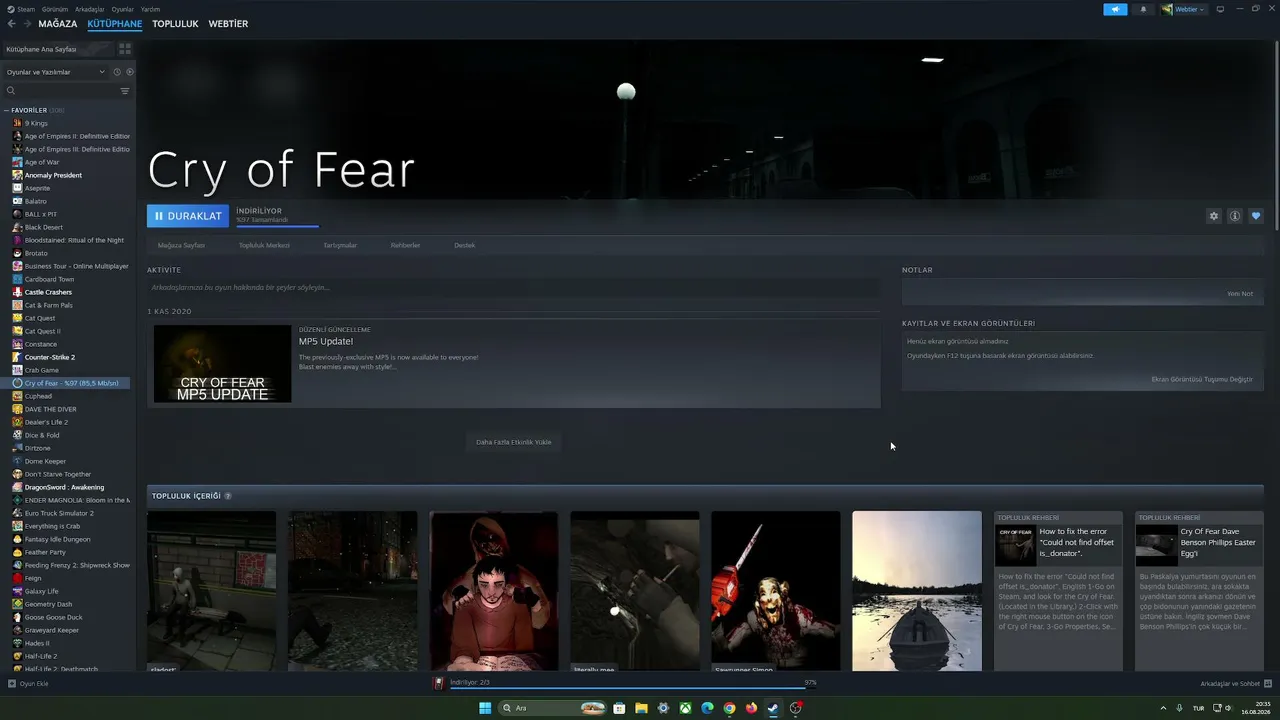Image resolution: width=1280 pixels, height=720 pixels.
Task: Click the page's vertical scrollbar
Action: (1275, 135)
